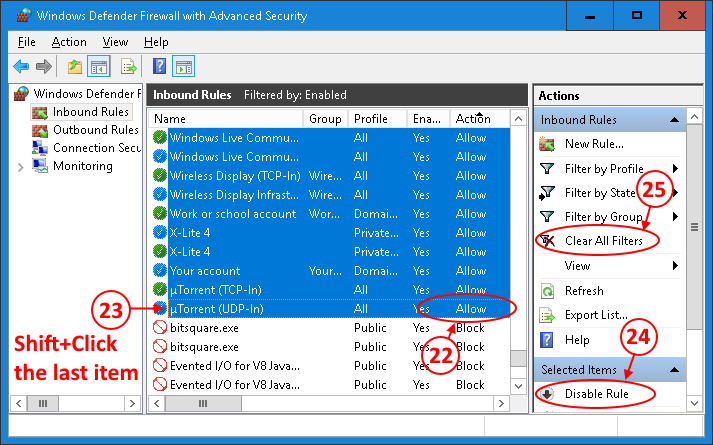
Task: Click the red block icon of first bitsquare.exe
Action: pos(160,328)
